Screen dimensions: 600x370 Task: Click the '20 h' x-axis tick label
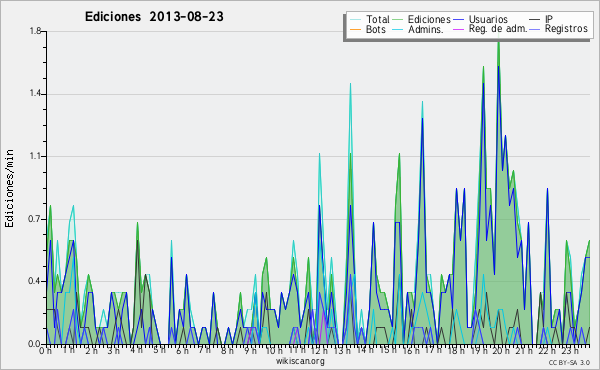coord(501,350)
